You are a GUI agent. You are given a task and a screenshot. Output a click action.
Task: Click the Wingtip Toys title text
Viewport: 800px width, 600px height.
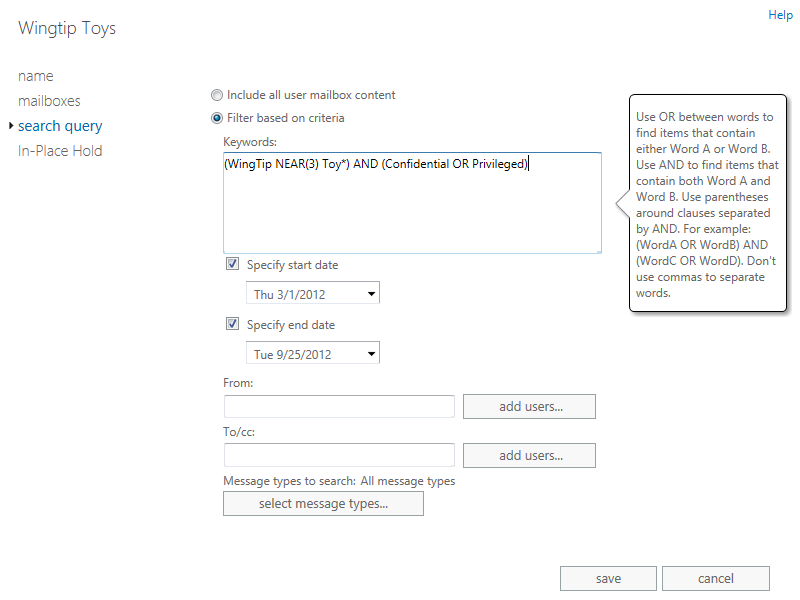67,29
